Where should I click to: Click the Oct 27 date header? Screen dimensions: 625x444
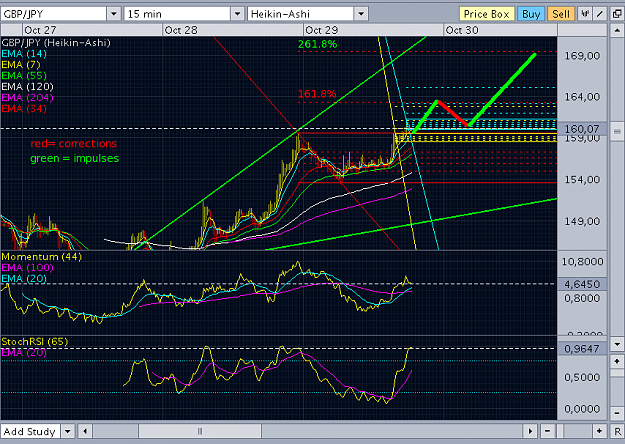click(x=40, y=30)
